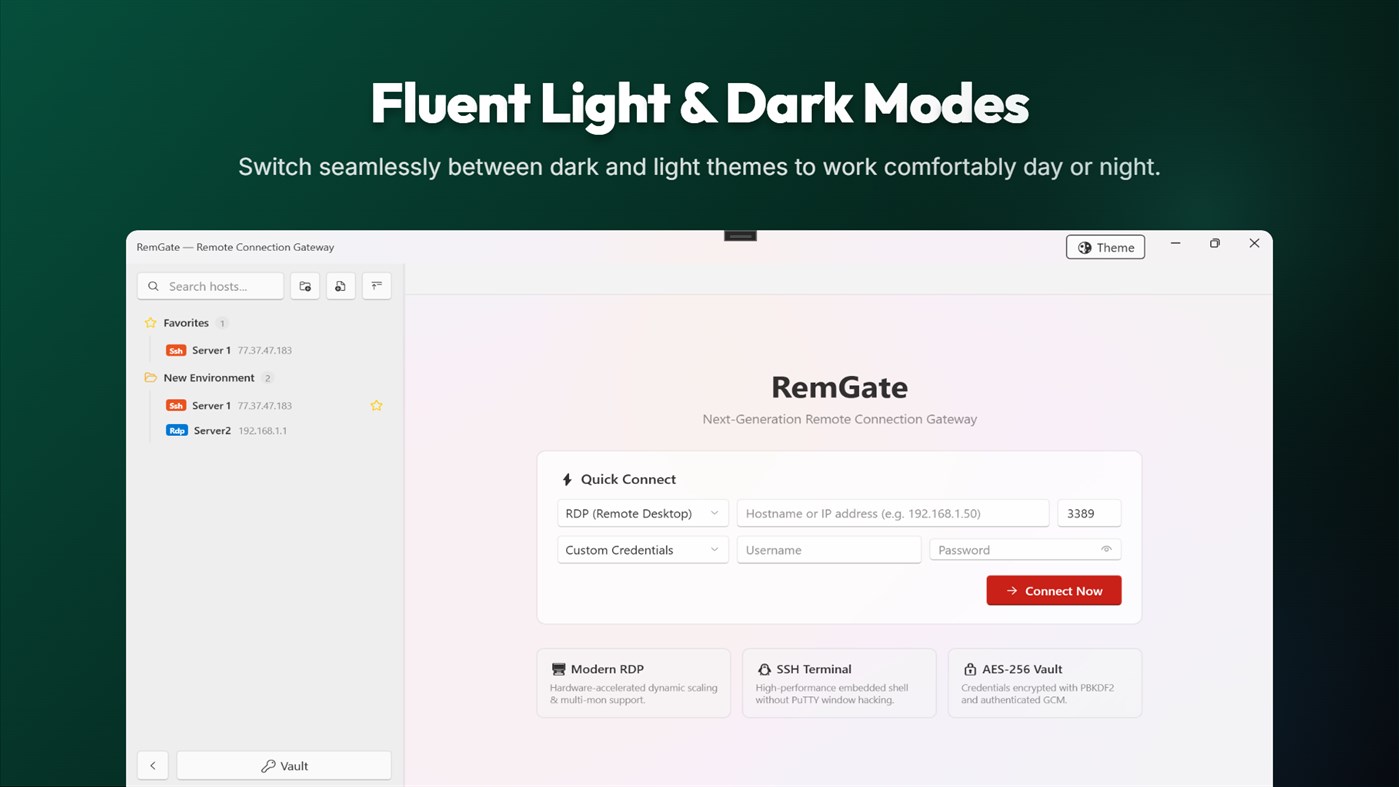Screen dimensions: 1399x787
Task: Open the Custom Credentials dropdown
Action: 643,550
